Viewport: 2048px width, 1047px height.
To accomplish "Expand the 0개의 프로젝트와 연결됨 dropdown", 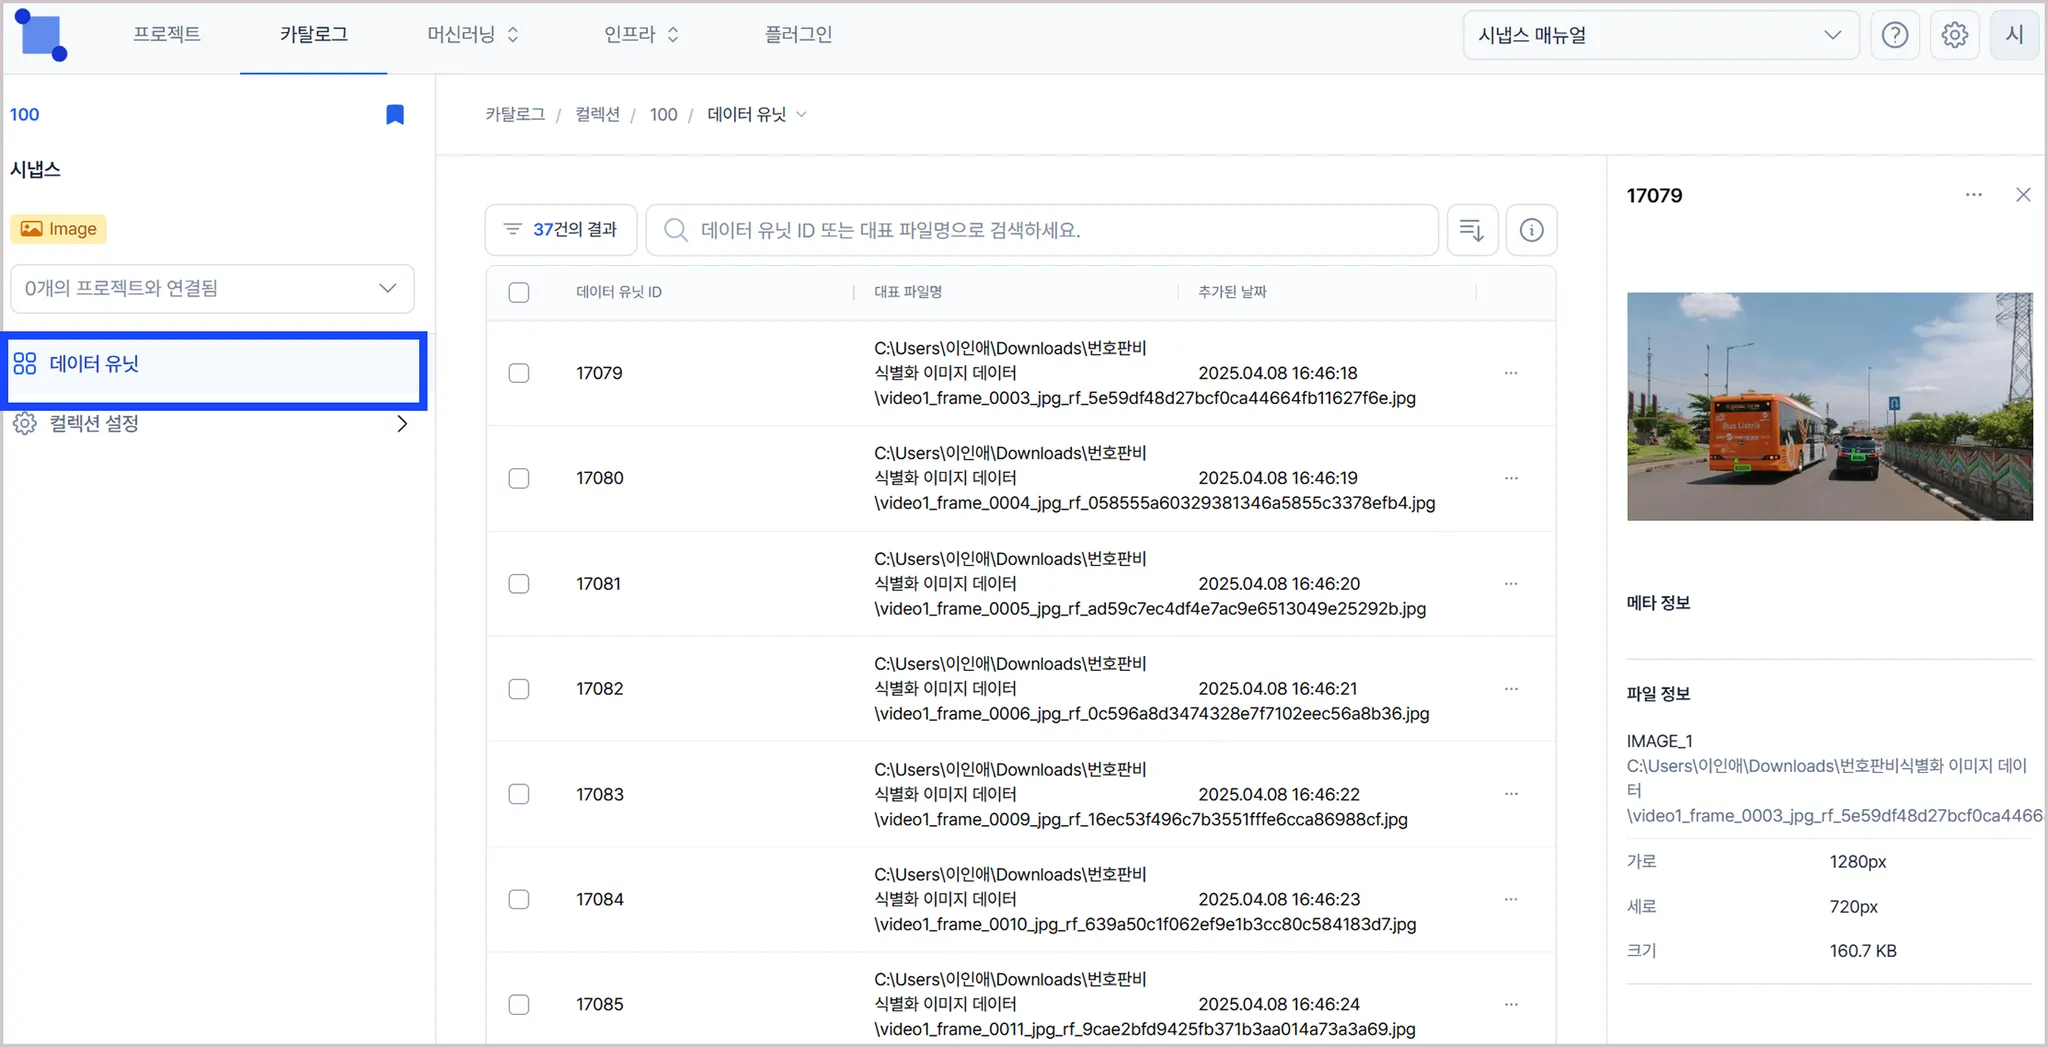I will coord(212,288).
